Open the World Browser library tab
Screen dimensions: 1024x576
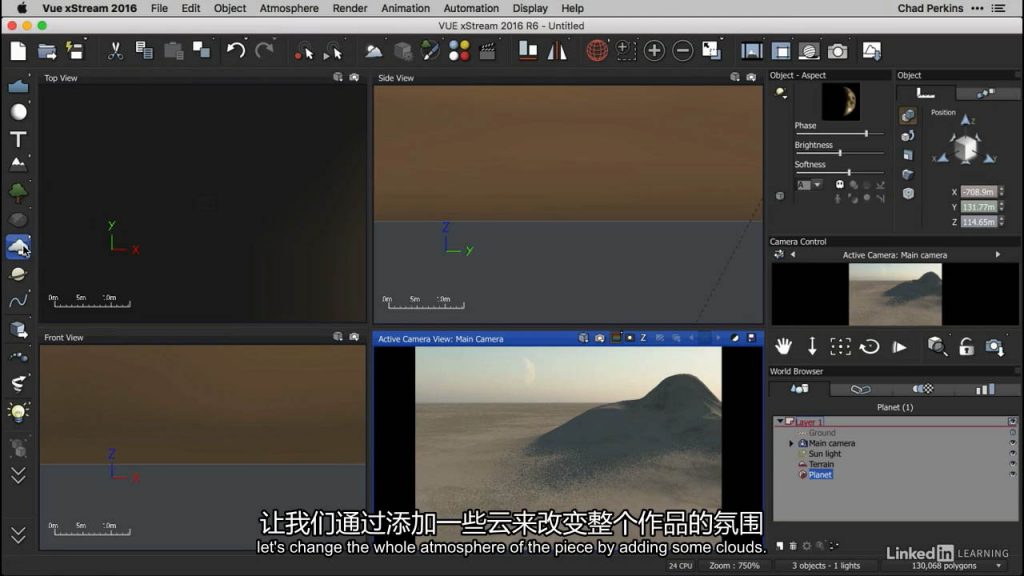[985, 389]
